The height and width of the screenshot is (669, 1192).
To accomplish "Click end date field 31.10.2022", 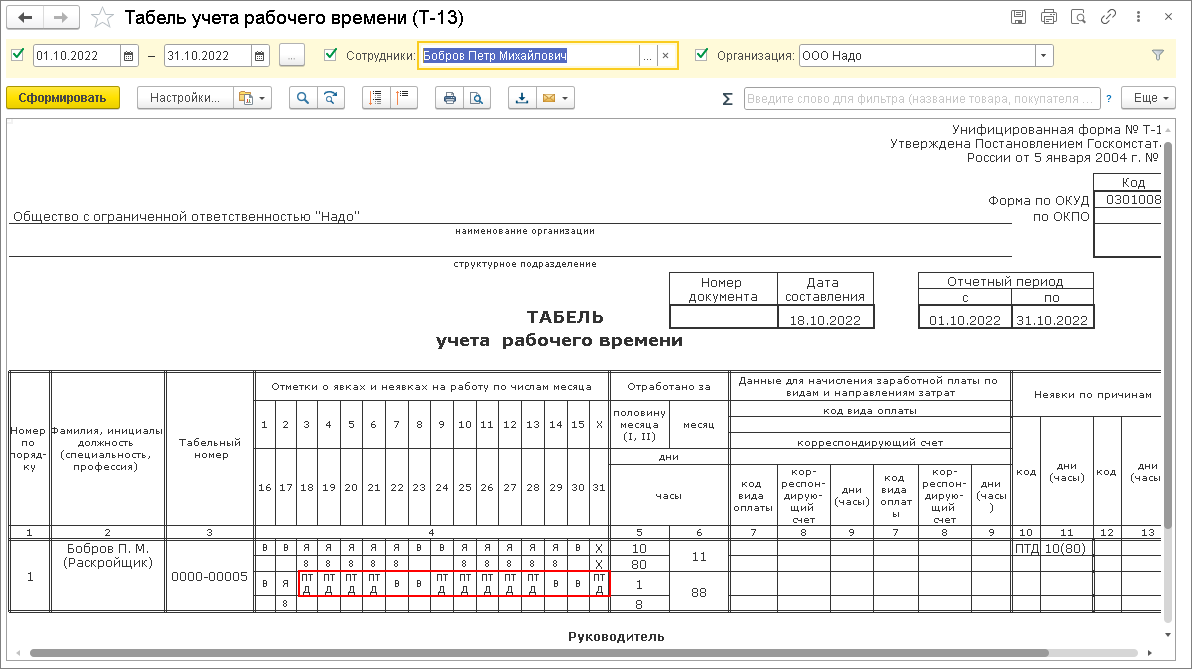I will click(x=208, y=55).
